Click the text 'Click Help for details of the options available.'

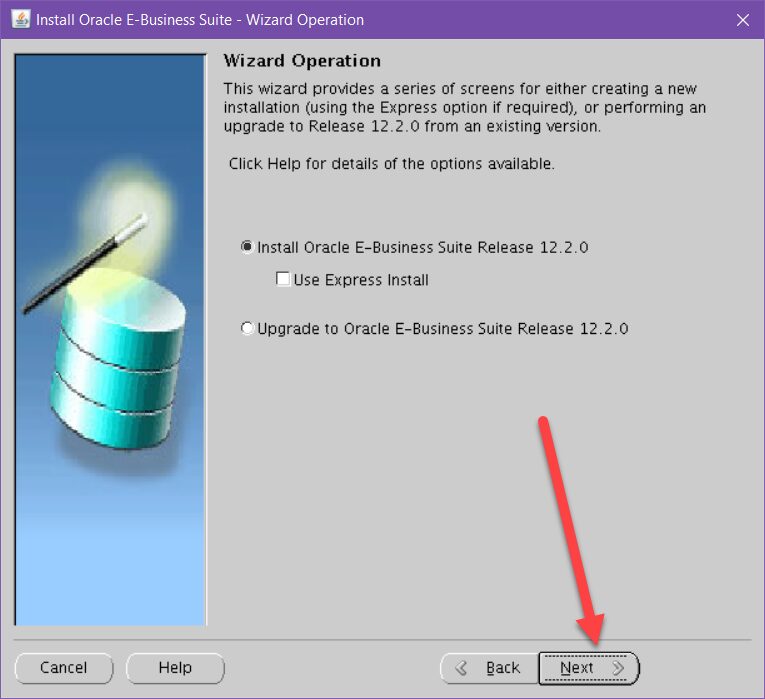pyautogui.click(x=392, y=164)
